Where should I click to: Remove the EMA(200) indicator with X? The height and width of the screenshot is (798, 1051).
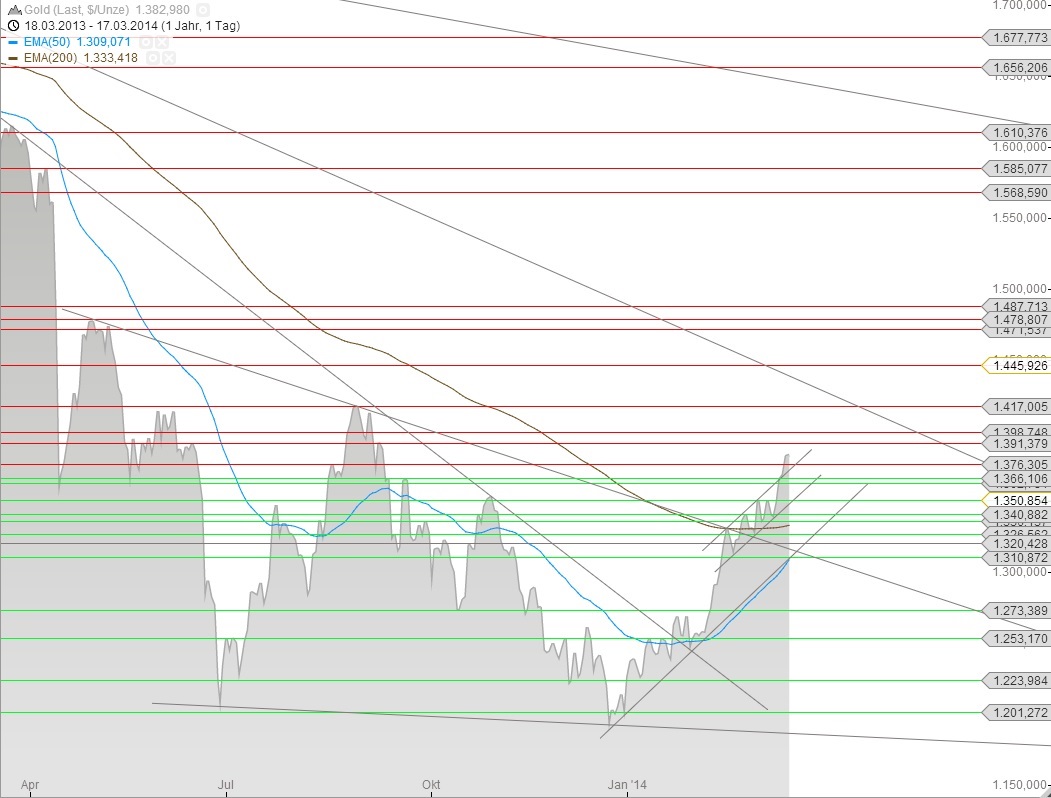pos(169,59)
